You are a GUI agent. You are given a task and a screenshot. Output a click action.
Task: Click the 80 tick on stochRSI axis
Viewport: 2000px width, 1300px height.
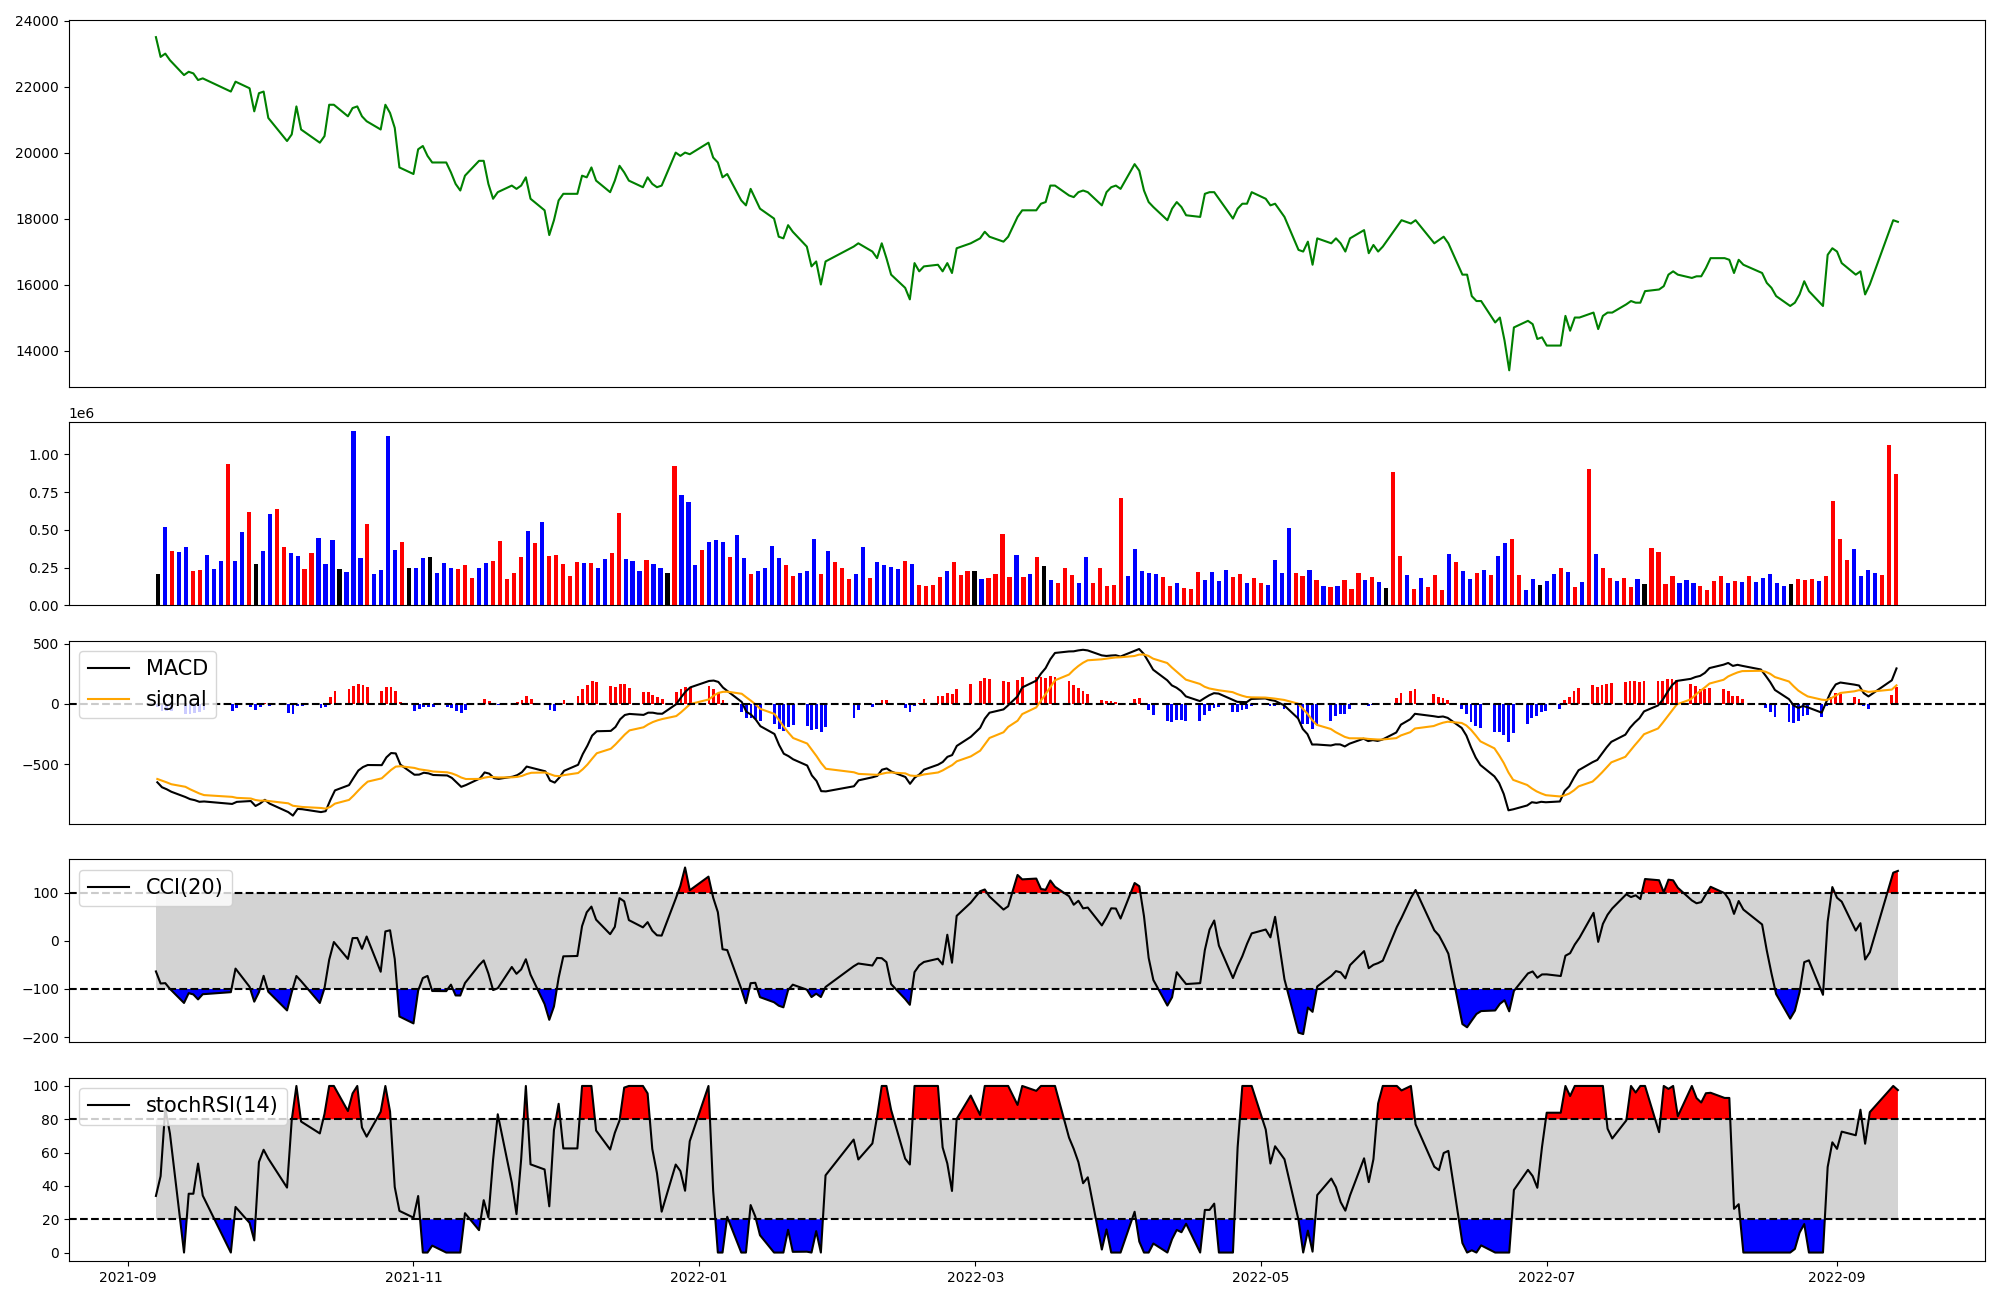(x=50, y=1120)
